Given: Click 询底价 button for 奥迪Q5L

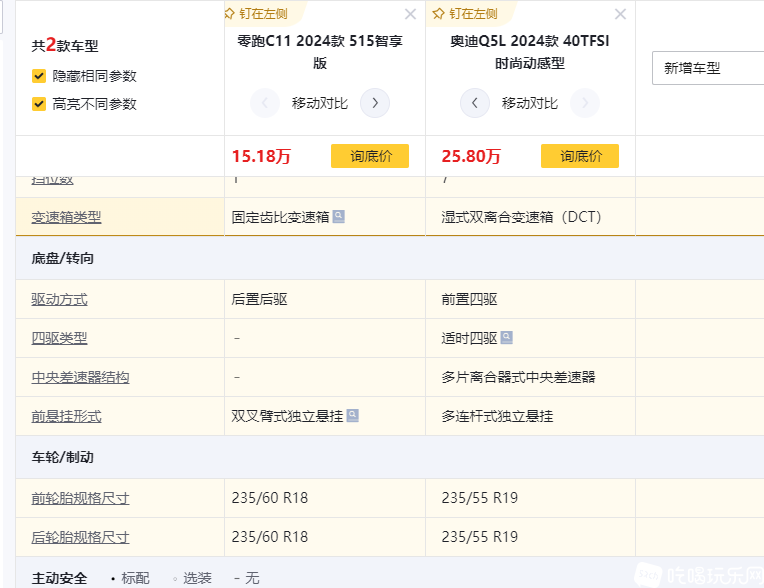Looking at the screenshot, I should point(580,156).
